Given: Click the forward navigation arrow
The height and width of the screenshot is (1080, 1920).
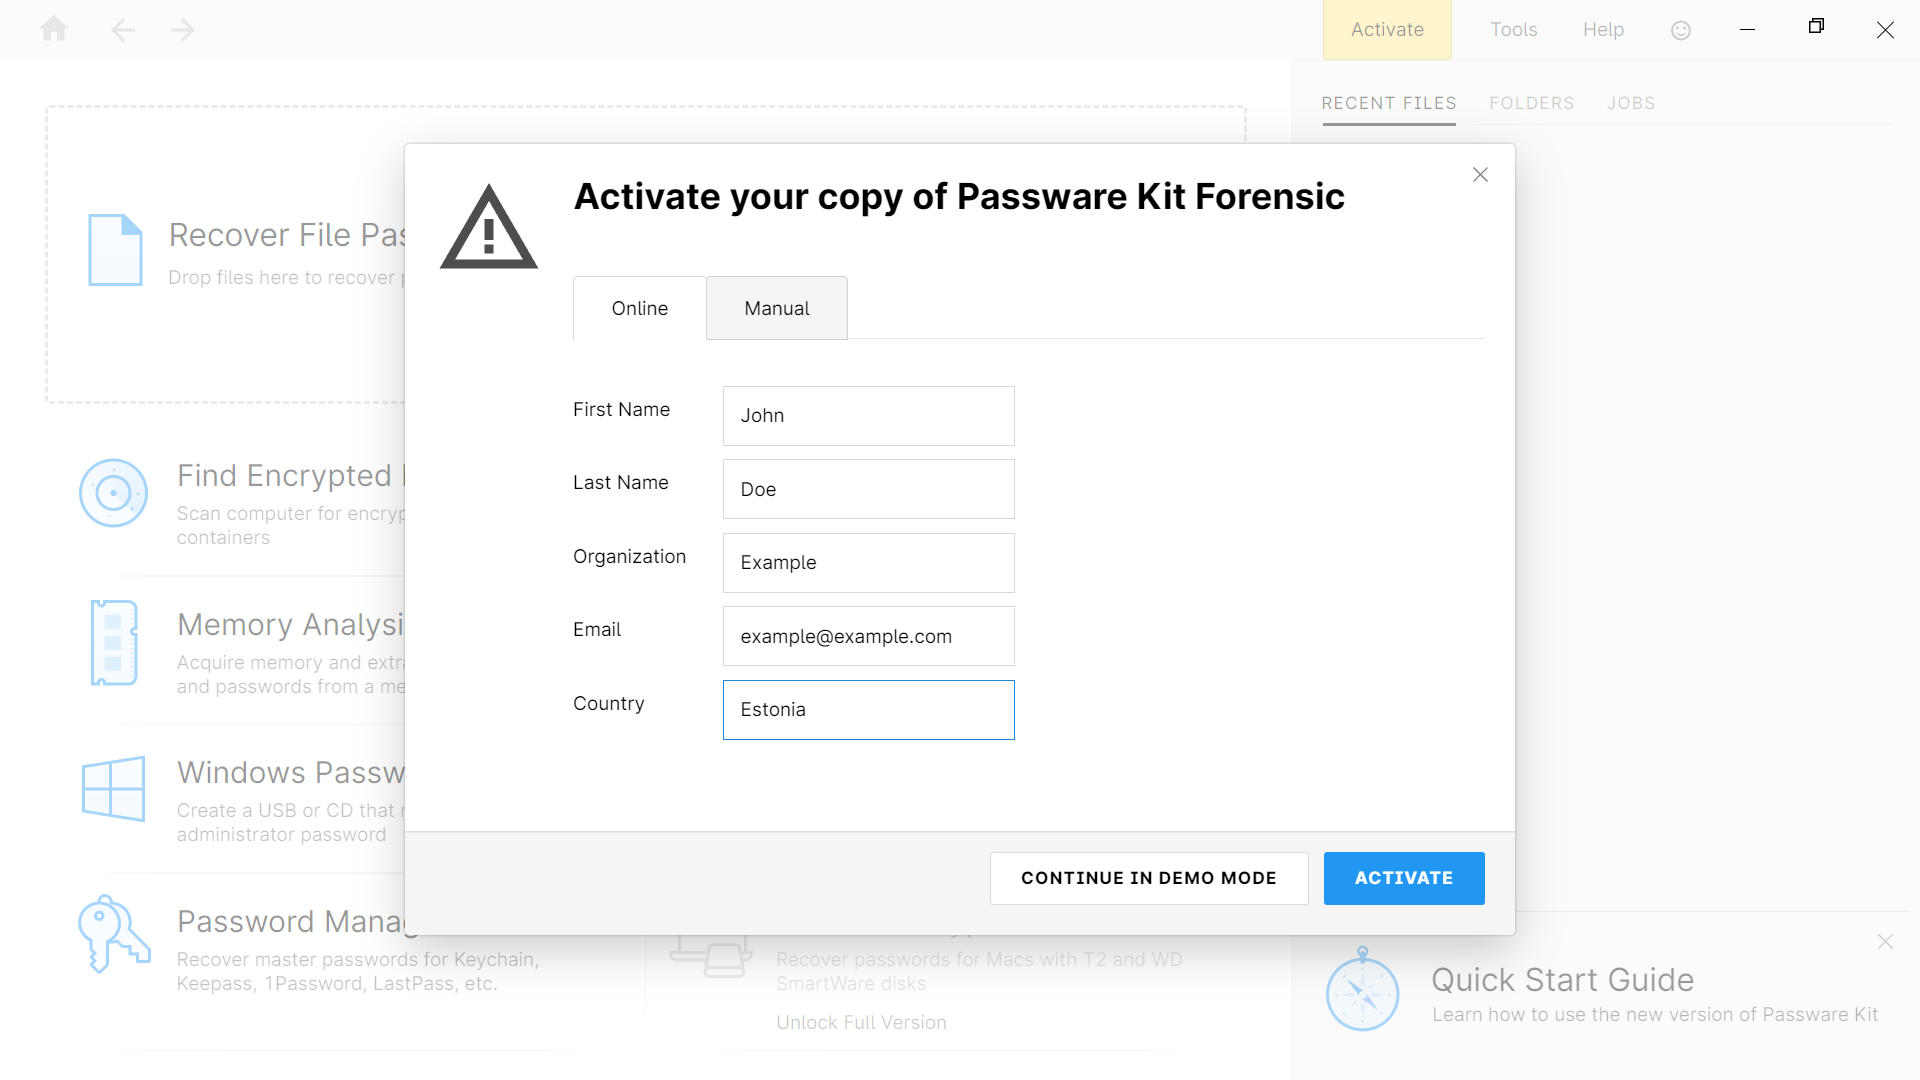Looking at the screenshot, I should pos(182,29).
